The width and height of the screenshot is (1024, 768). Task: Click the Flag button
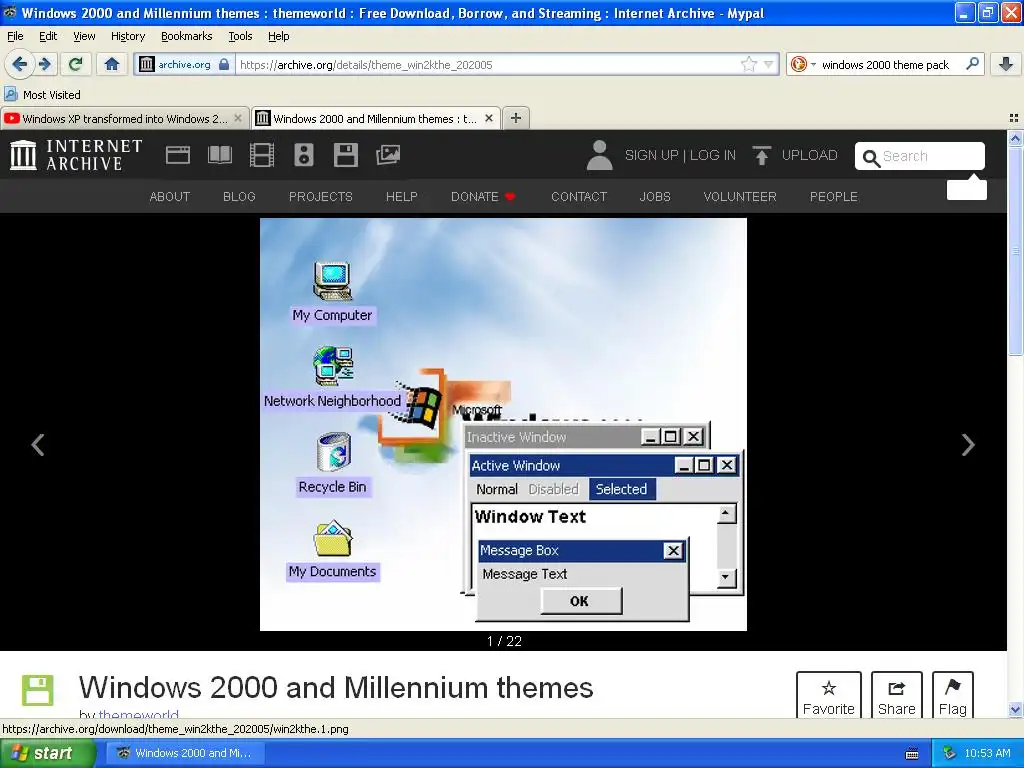(x=953, y=696)
